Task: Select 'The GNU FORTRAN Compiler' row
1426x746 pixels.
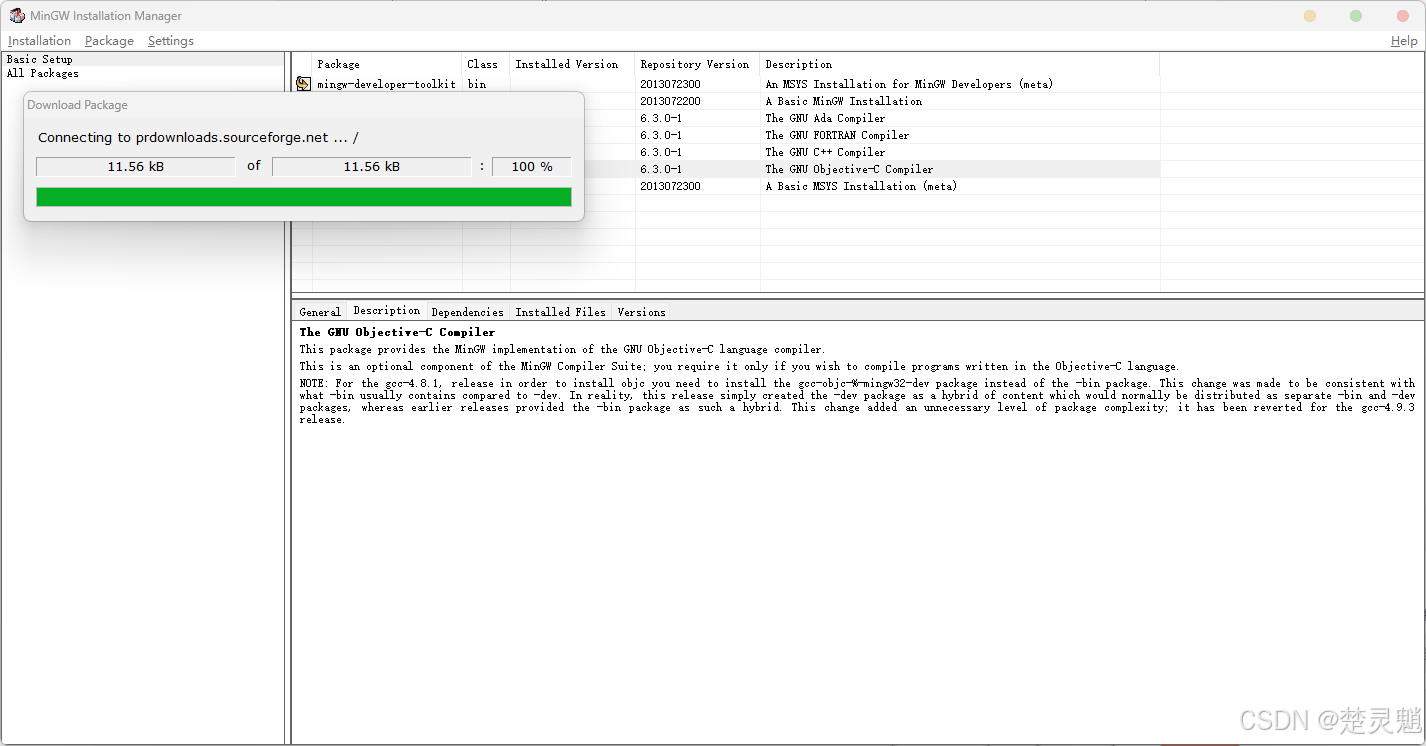Action: click(x=838, y=136)
